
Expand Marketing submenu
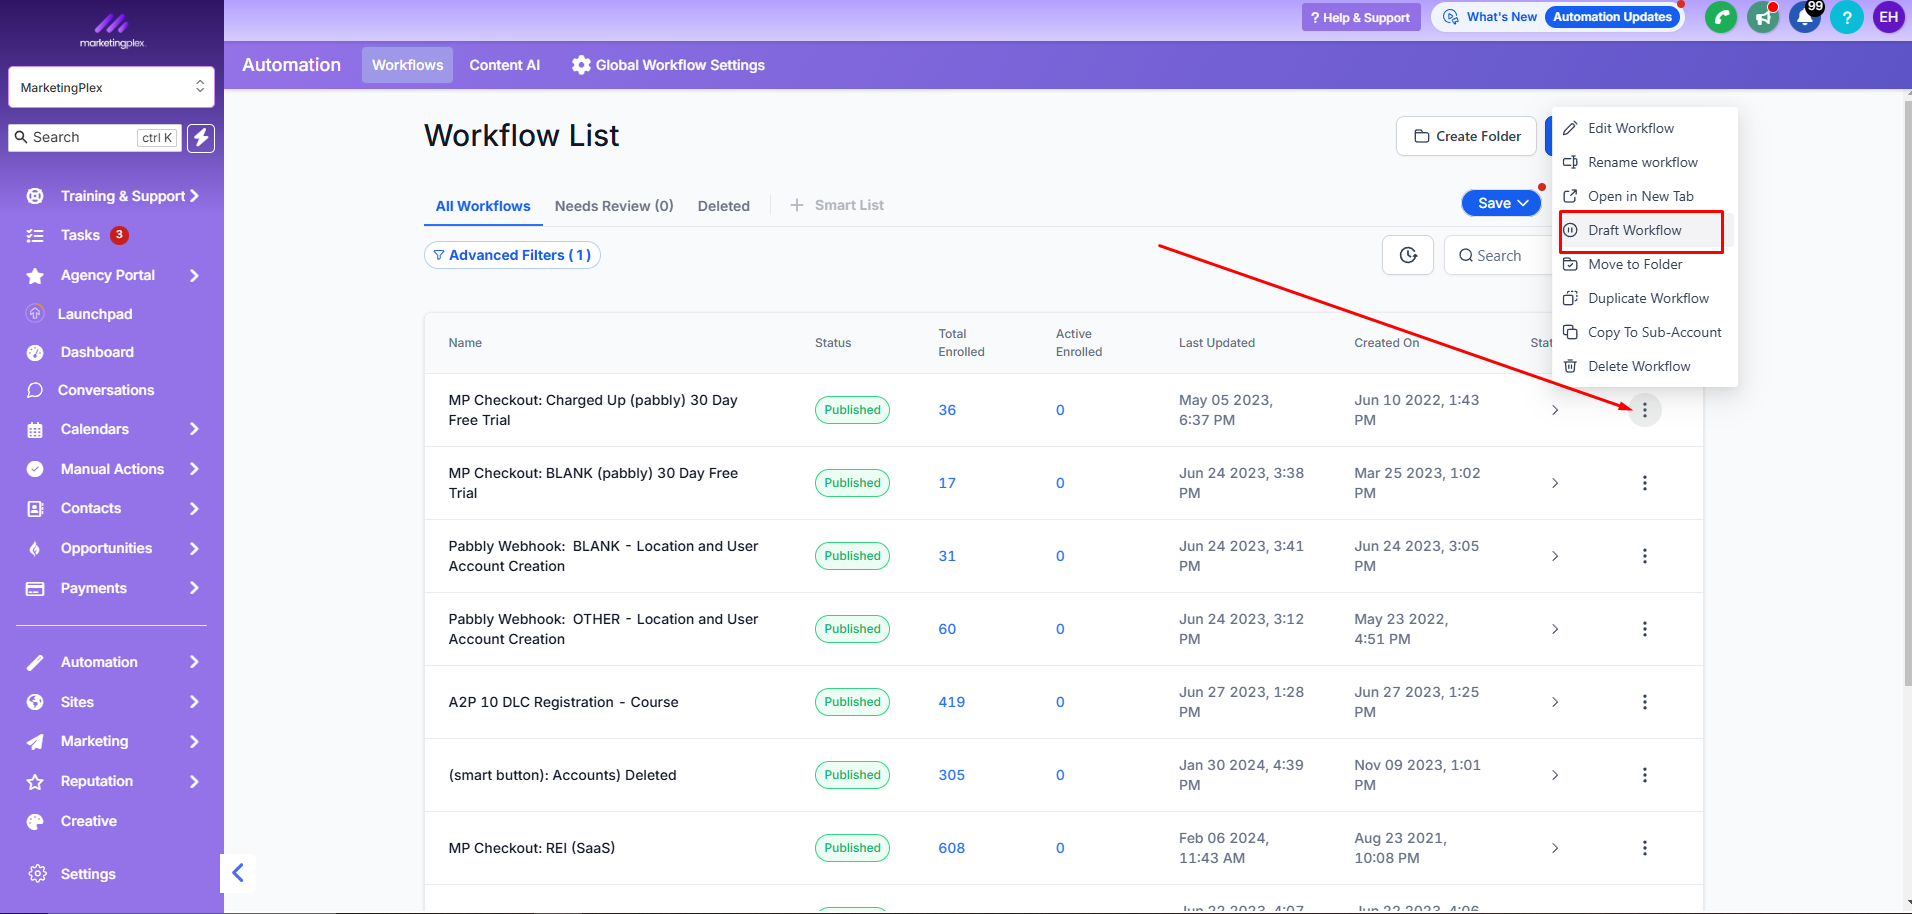(x=194, y=741)
